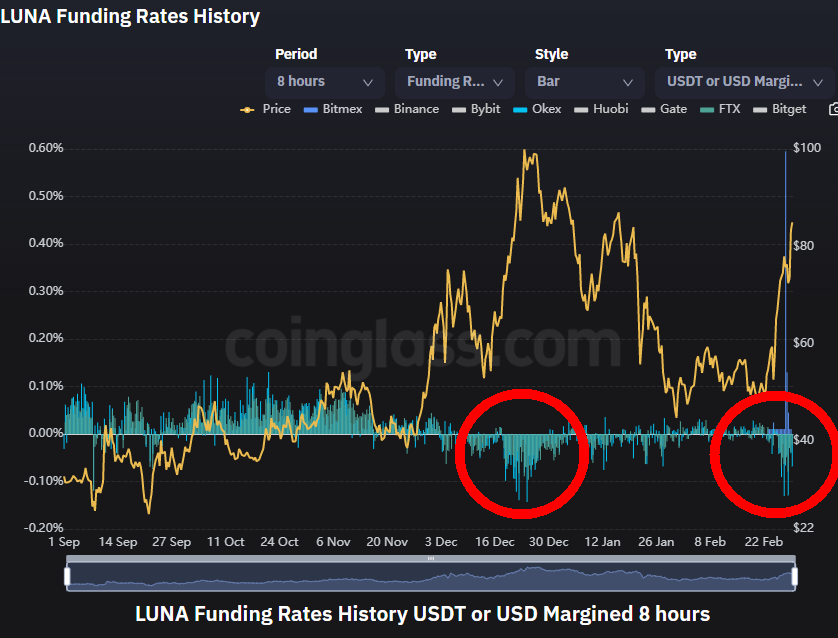The image size is (838, 638).
Task: Toggle the Okex series in the legend
Action: 537,109
